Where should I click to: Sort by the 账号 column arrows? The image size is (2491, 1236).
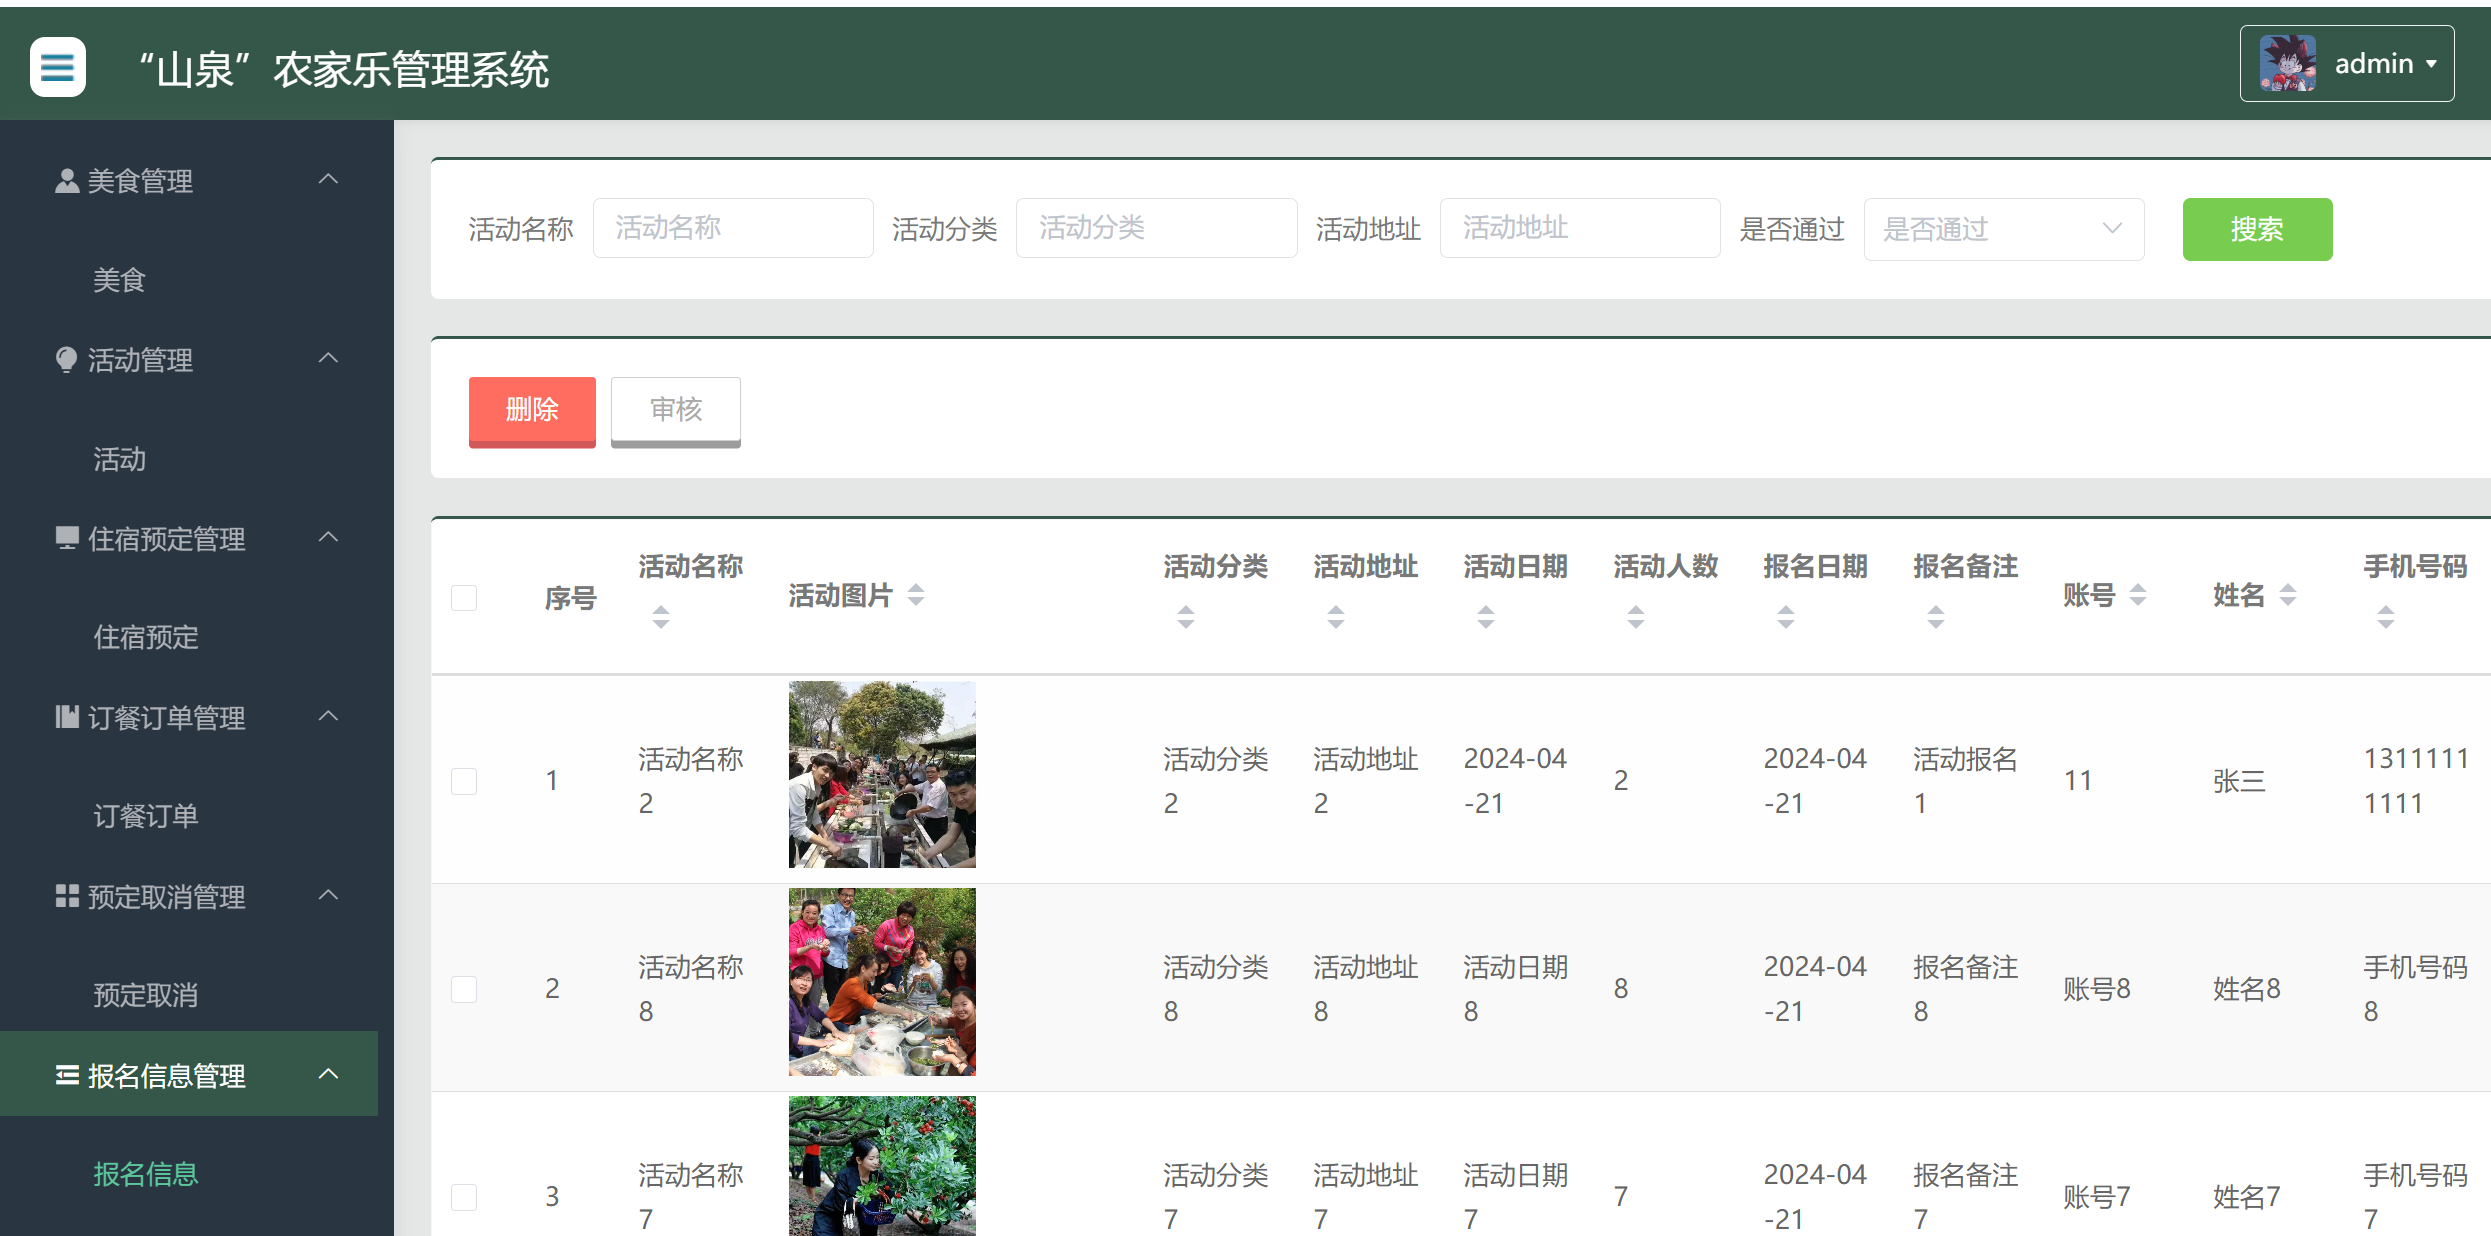[2138, 595]
